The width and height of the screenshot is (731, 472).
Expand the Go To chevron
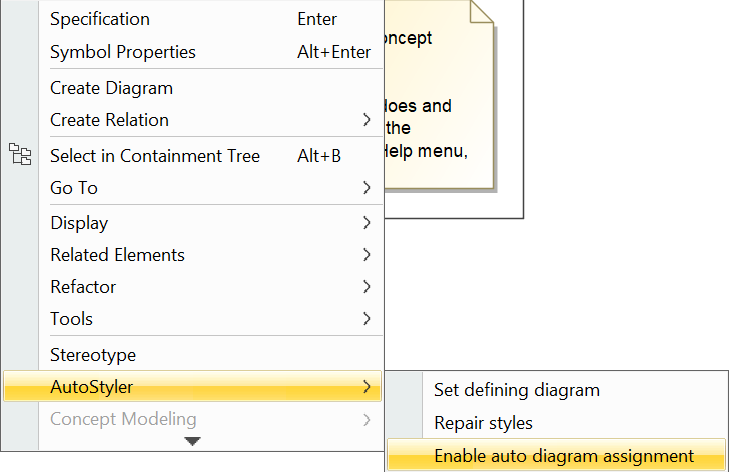click(367, 188)
